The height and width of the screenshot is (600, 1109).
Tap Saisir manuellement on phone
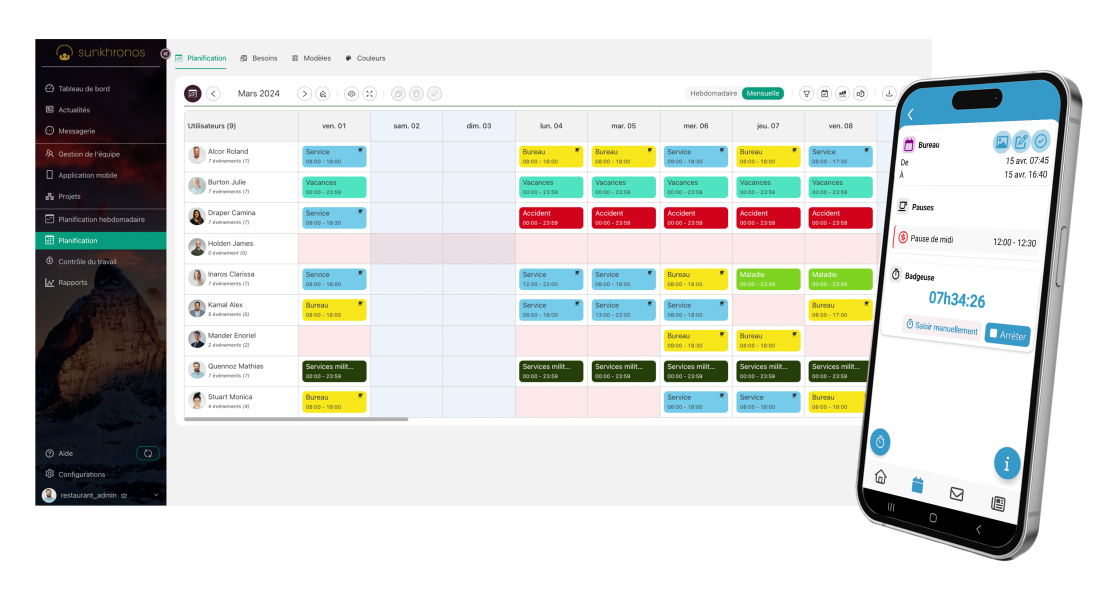pos(941,328)
